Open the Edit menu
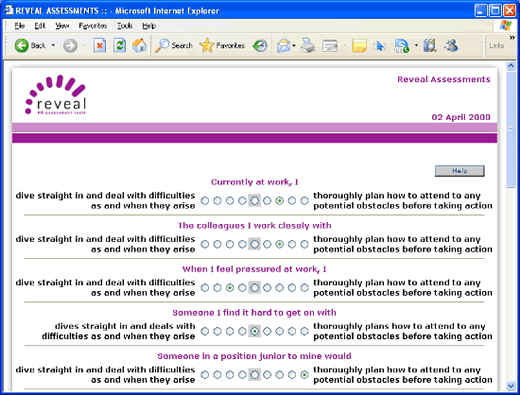 [x=40, y=26]
